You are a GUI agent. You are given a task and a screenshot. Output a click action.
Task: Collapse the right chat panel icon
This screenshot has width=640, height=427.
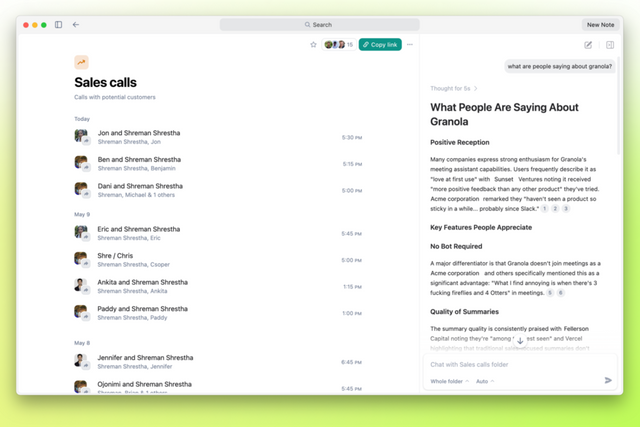coord(610,45)
